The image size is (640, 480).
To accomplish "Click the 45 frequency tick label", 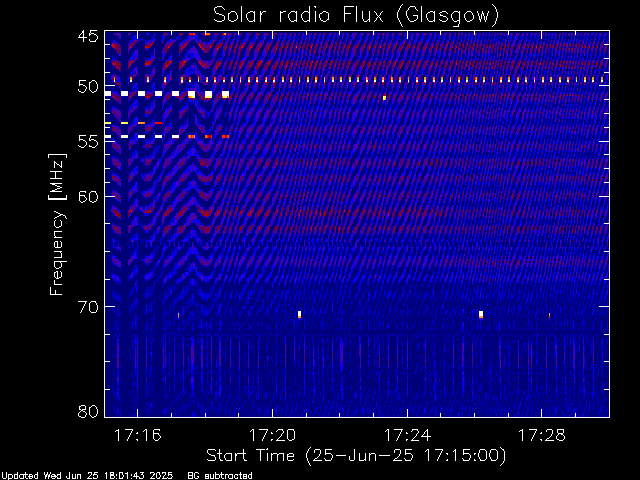I will [x=88, y=36].
